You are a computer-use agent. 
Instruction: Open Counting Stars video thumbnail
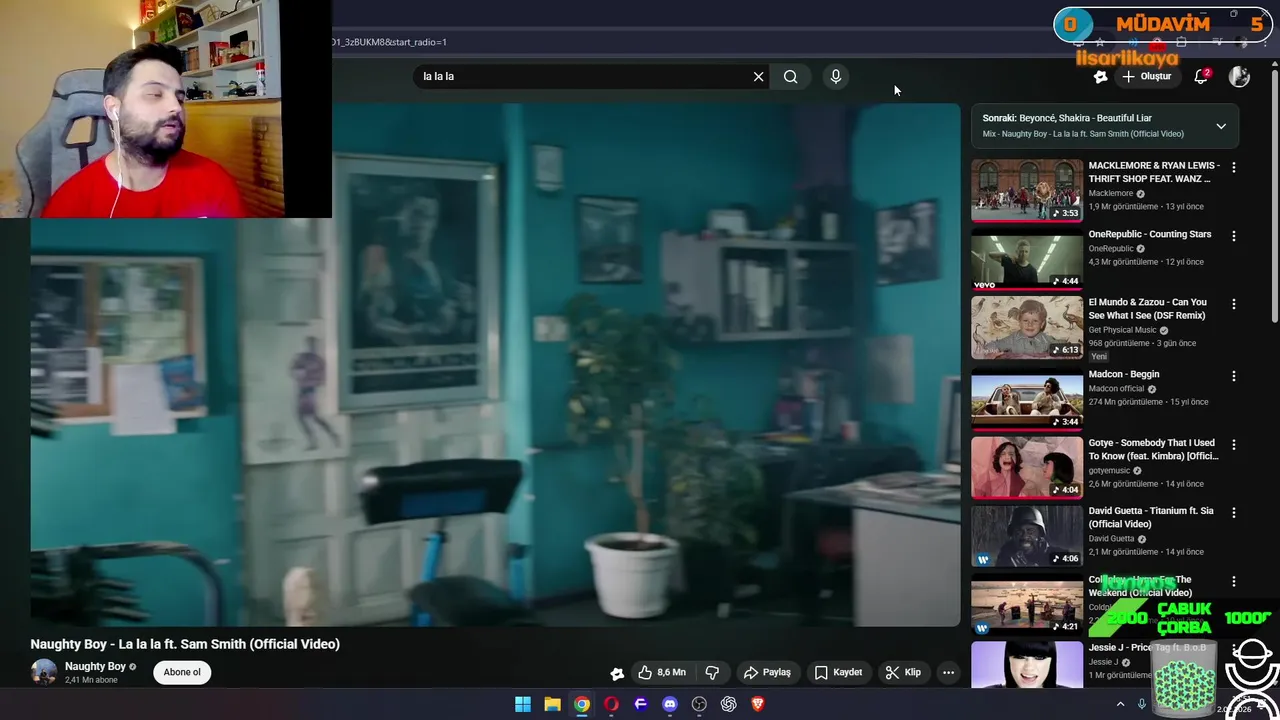(x=1027, y=260)
